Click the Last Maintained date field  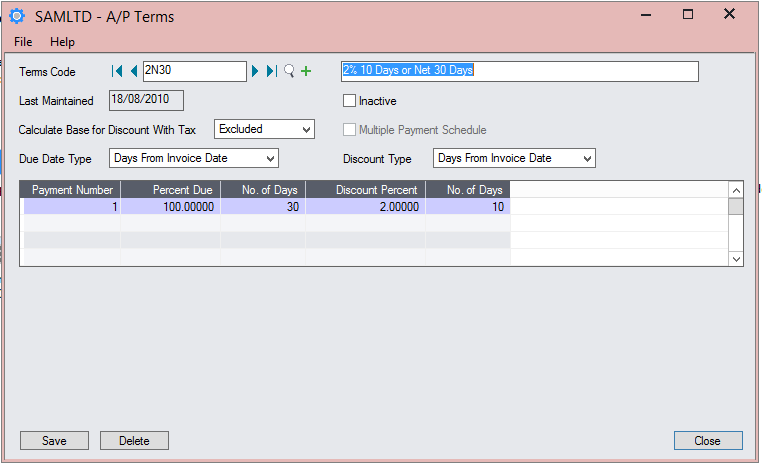tap(146, 100)
